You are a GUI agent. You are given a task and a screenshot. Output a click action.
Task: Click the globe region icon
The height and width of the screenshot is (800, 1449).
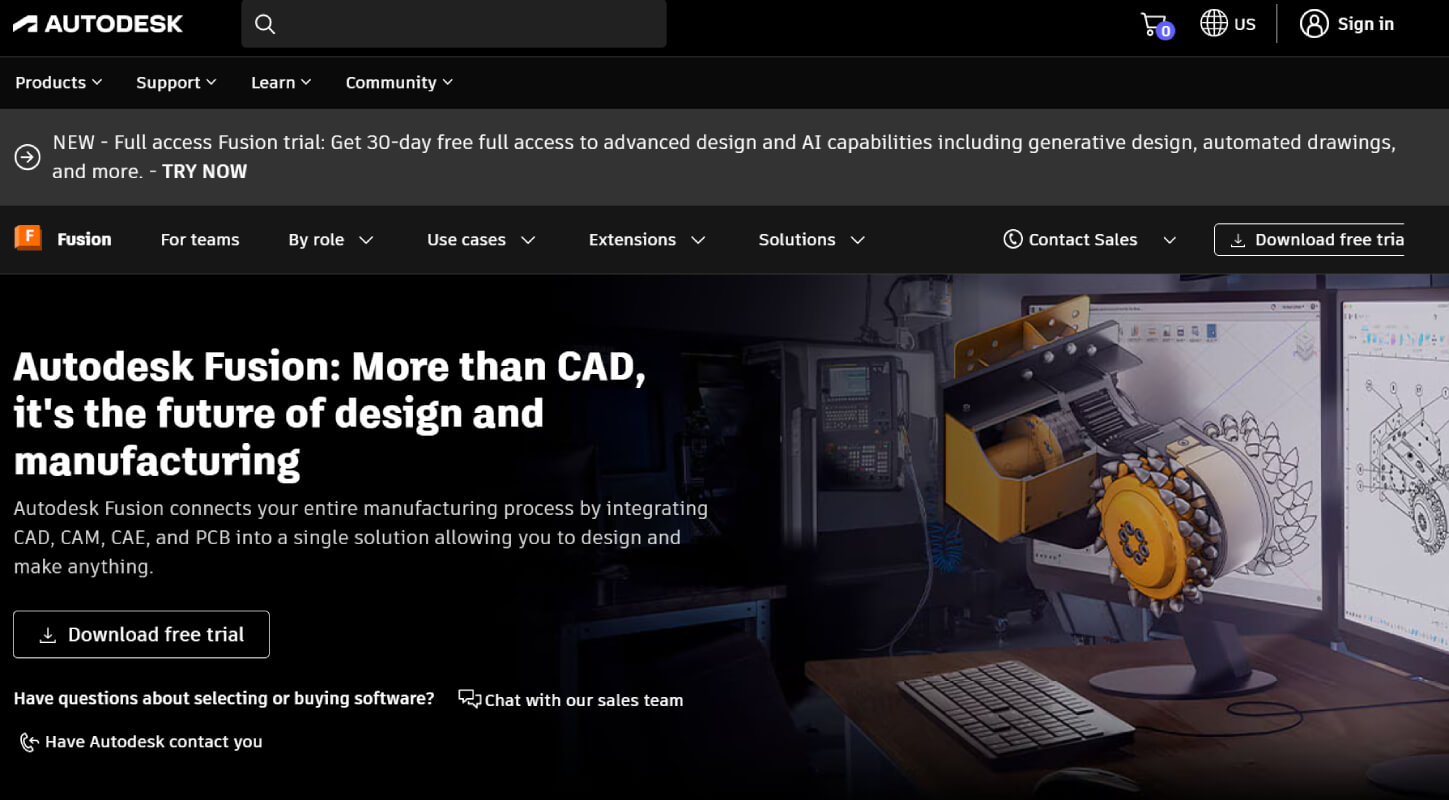coord(1214,23)
